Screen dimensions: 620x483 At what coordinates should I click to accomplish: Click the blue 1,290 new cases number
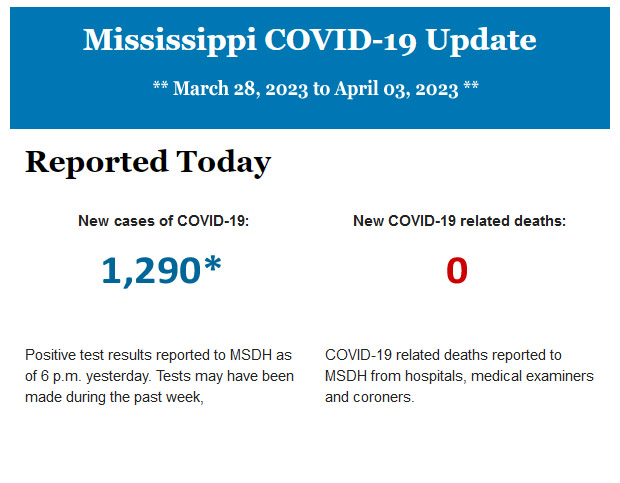click(x=150, y=271)
